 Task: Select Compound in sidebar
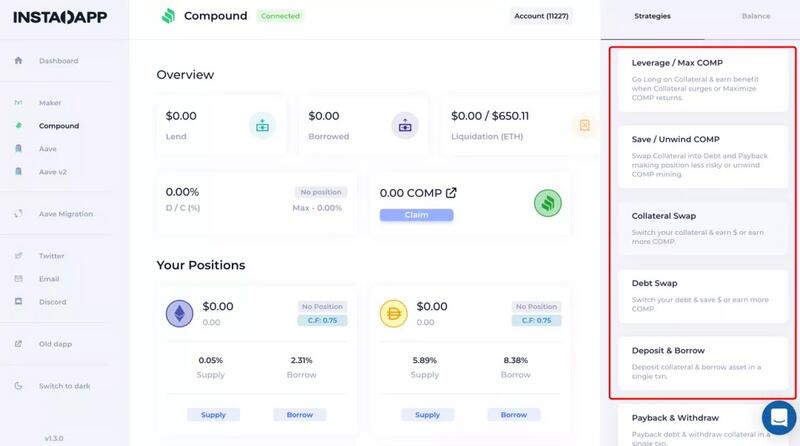(59, 126)
